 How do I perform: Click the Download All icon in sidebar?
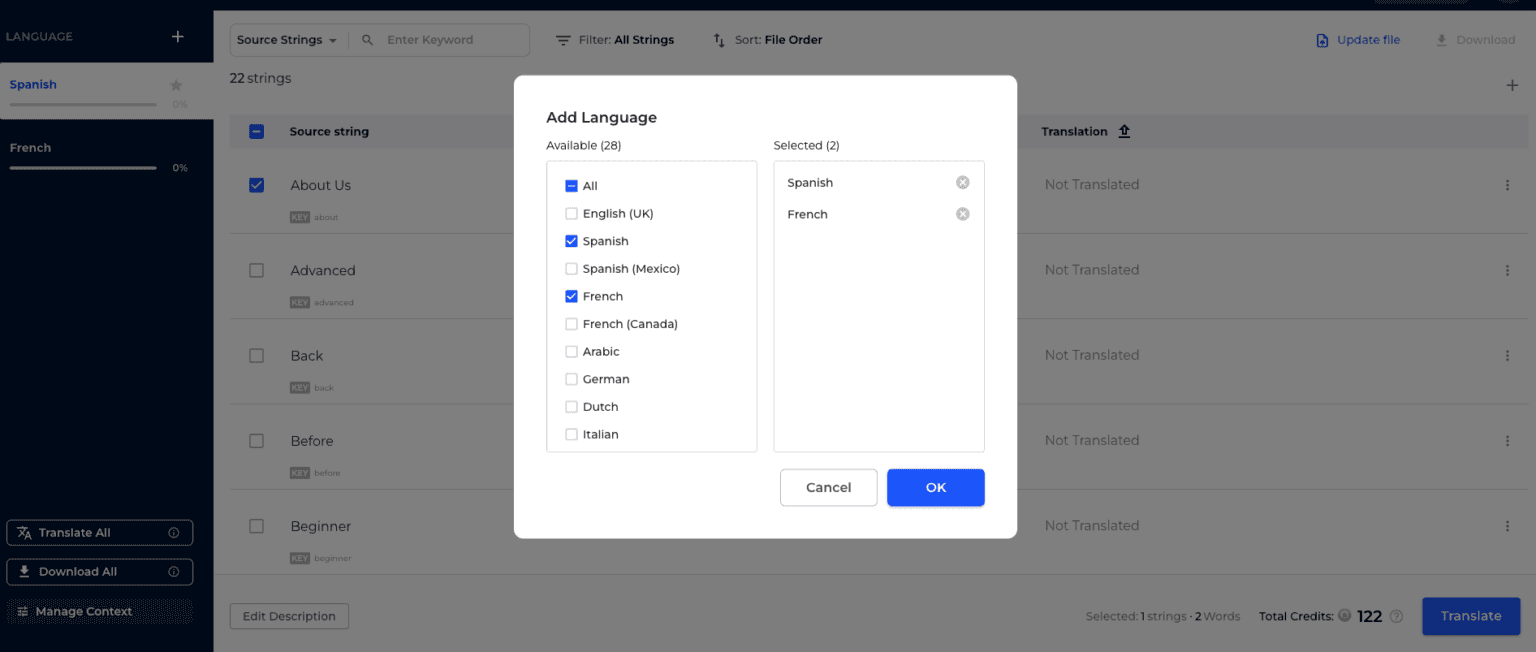24,572
